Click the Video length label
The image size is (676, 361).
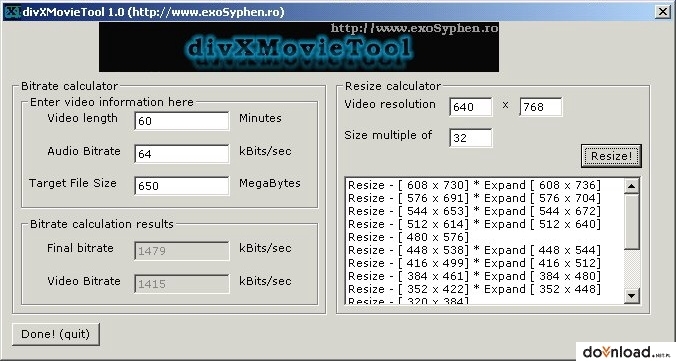[x=82, y=118]
